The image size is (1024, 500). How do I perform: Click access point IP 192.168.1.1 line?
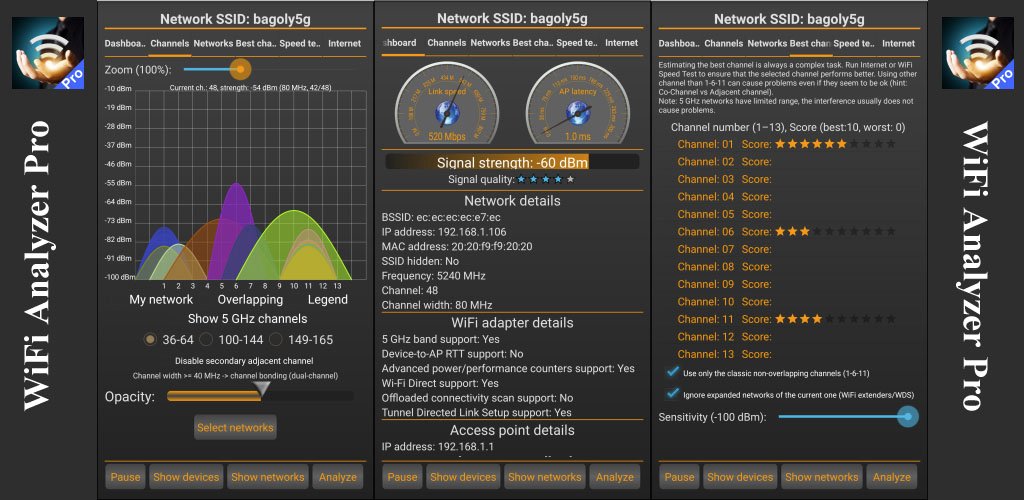pos(438,447)
